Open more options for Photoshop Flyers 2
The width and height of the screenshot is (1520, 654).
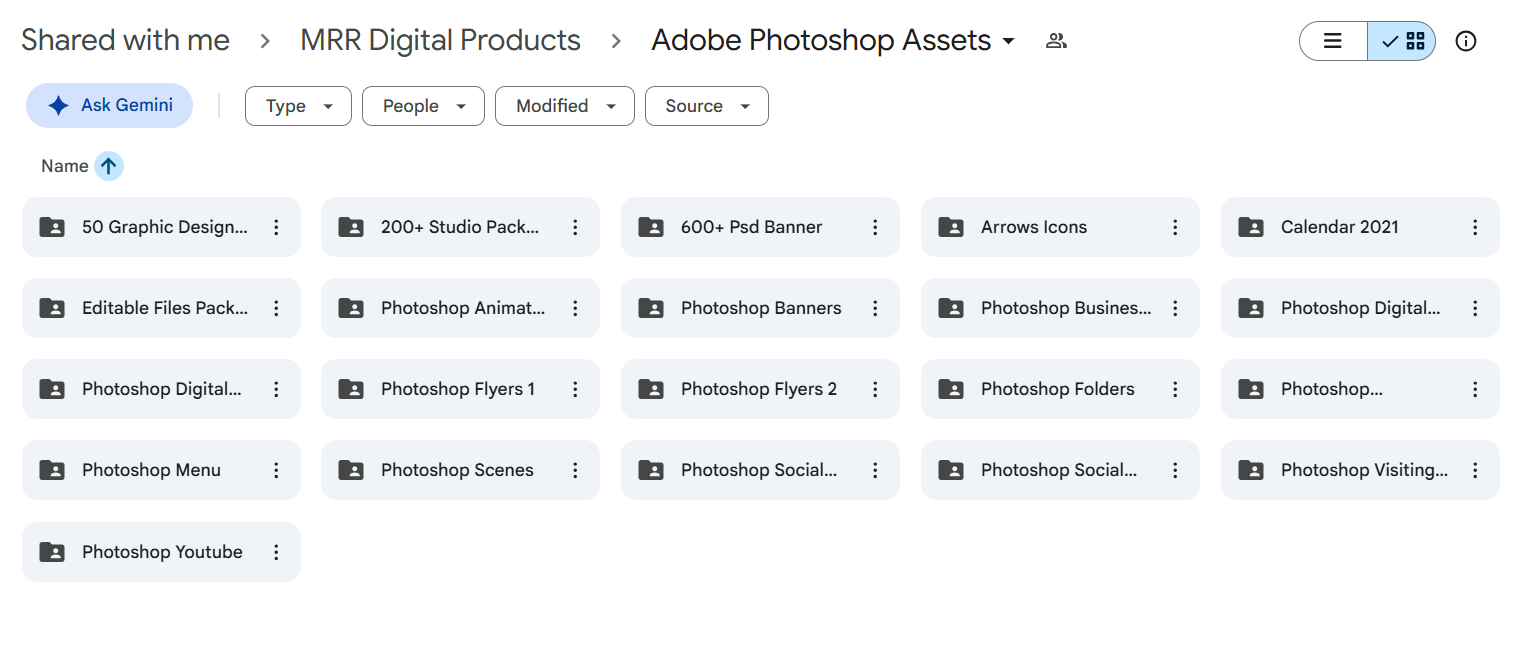point(875,389)
